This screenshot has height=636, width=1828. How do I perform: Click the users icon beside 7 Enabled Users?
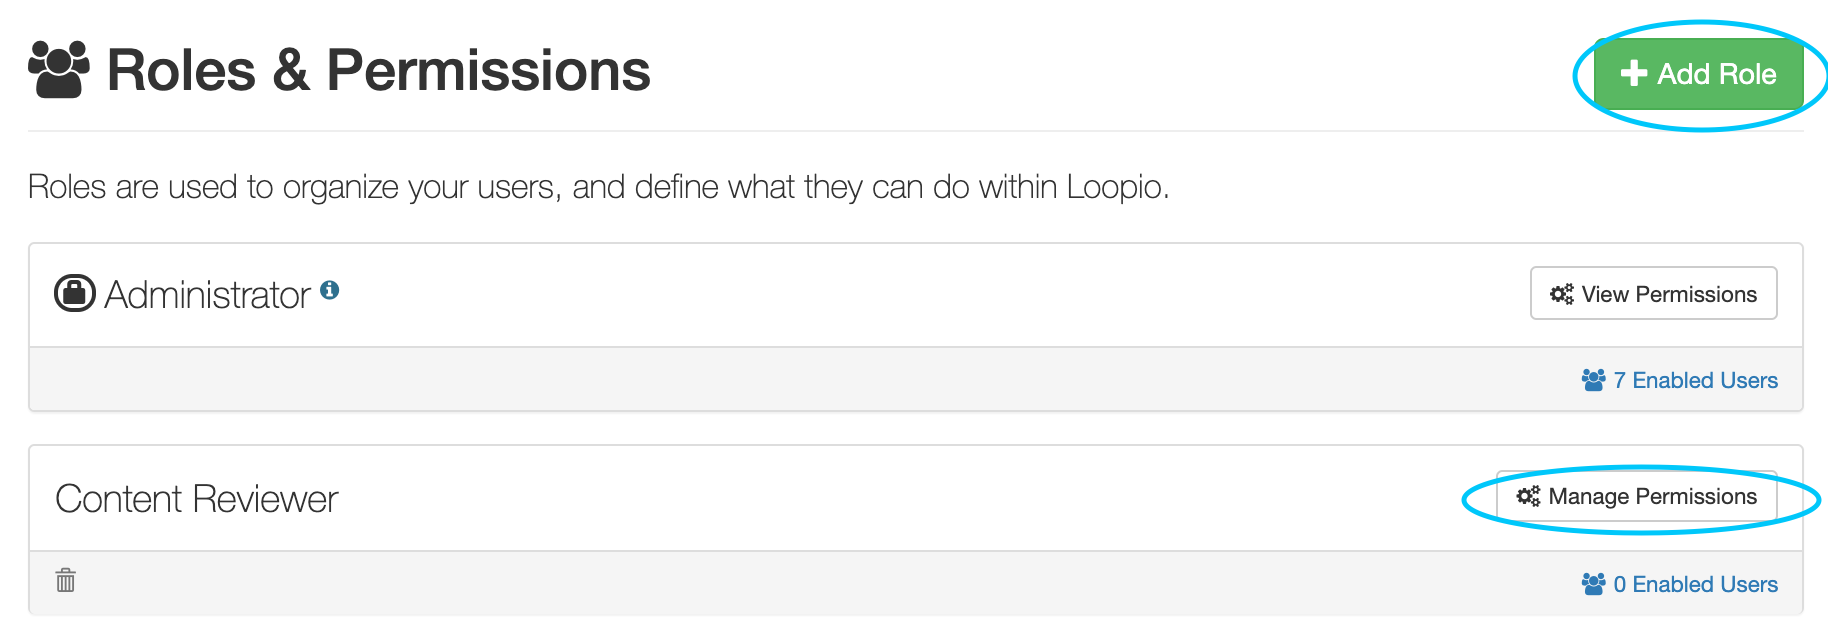[x=1592, y=379]
